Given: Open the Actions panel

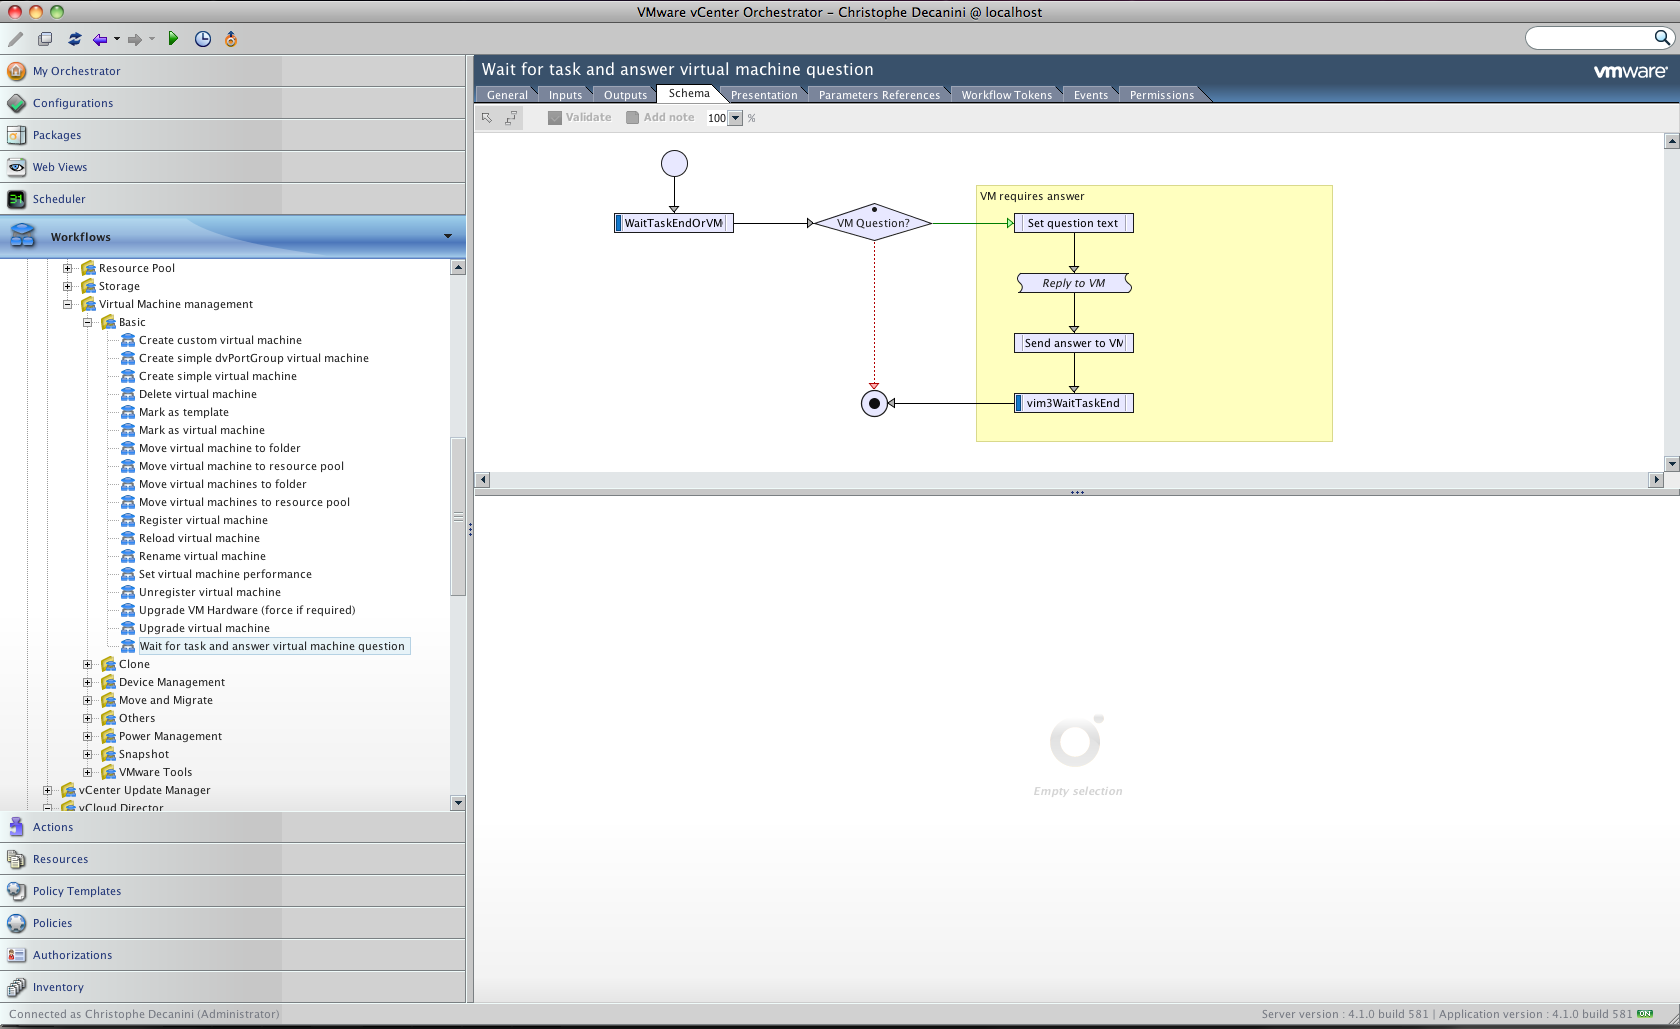Looking at the screenshot, I should pos(232,827).
